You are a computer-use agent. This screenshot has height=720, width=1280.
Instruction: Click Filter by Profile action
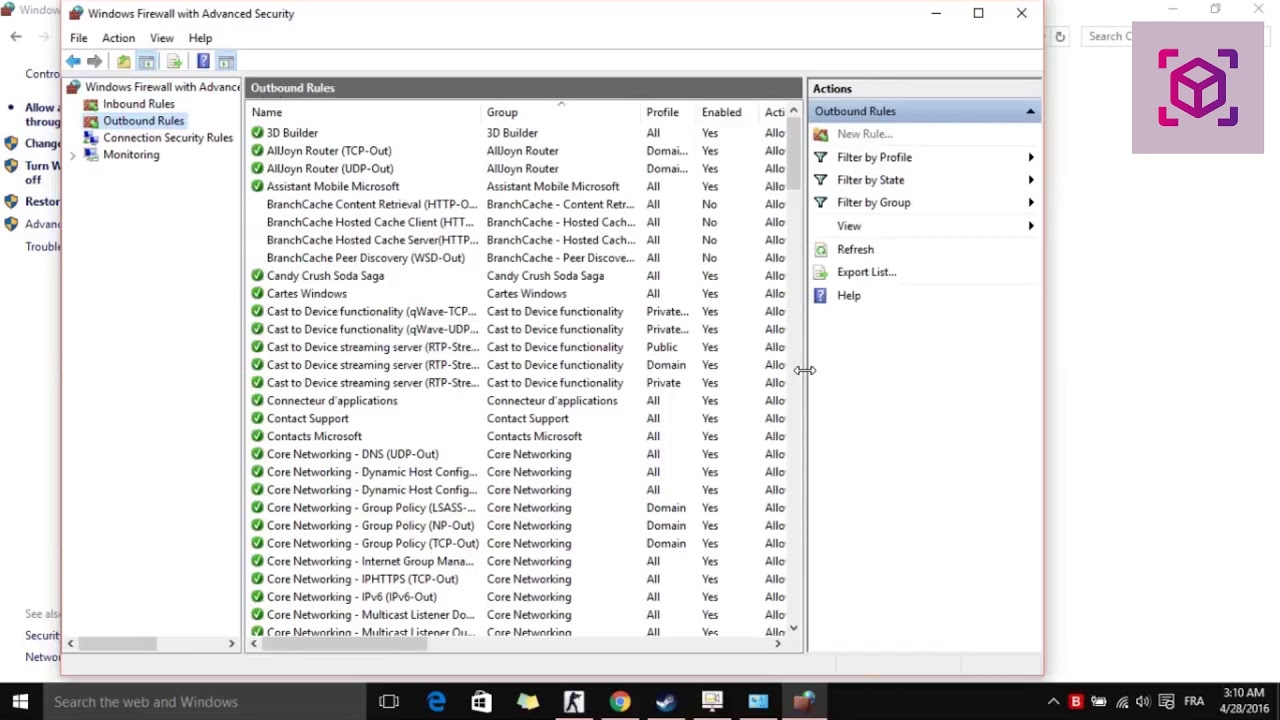(x=874, y=158)
